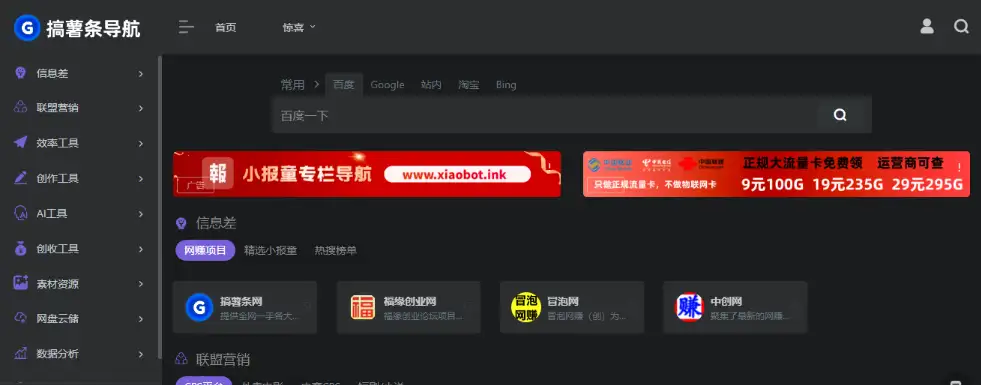Expand the 创作工具 sidebar chevron

pos(141,178)
